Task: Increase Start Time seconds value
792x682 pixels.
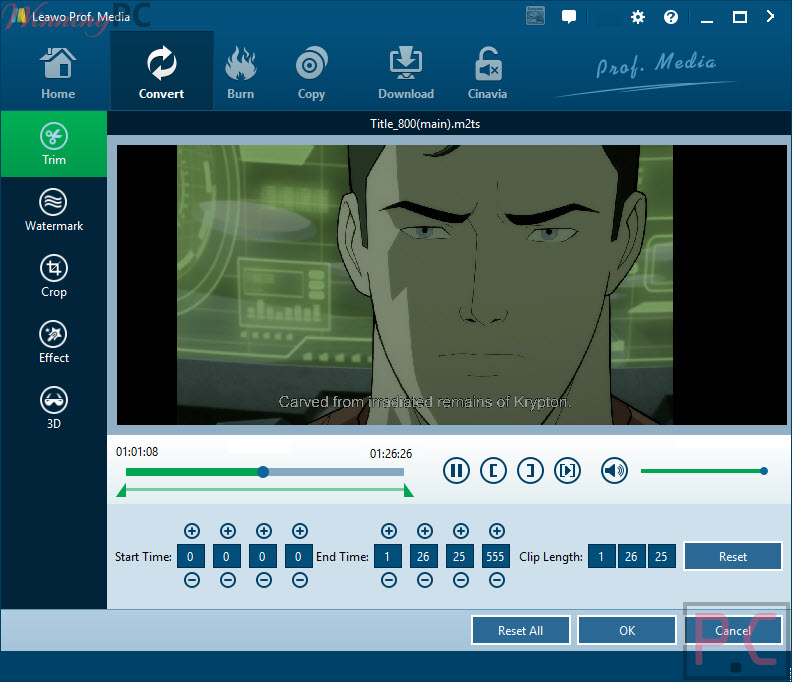Action: [x=264, y=531]
